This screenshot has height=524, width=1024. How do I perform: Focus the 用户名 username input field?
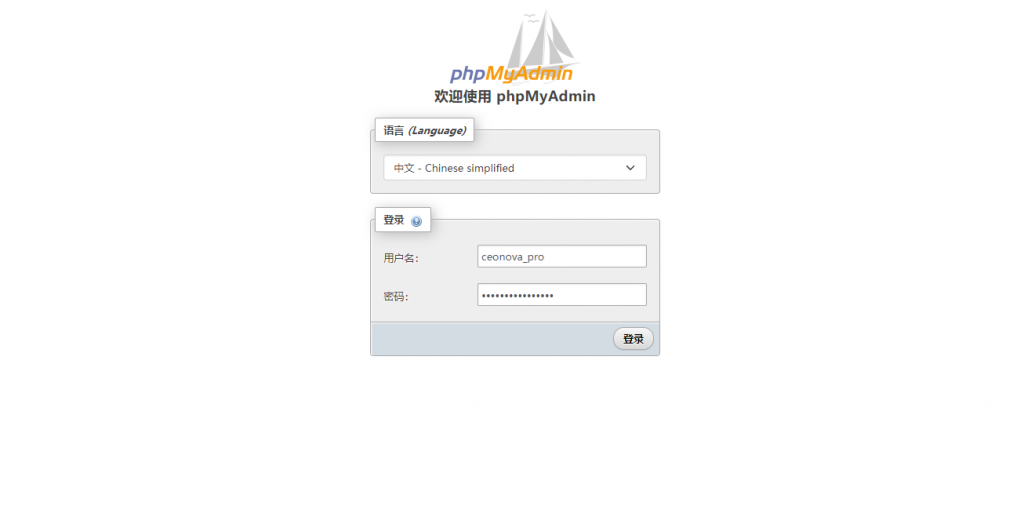562,256
